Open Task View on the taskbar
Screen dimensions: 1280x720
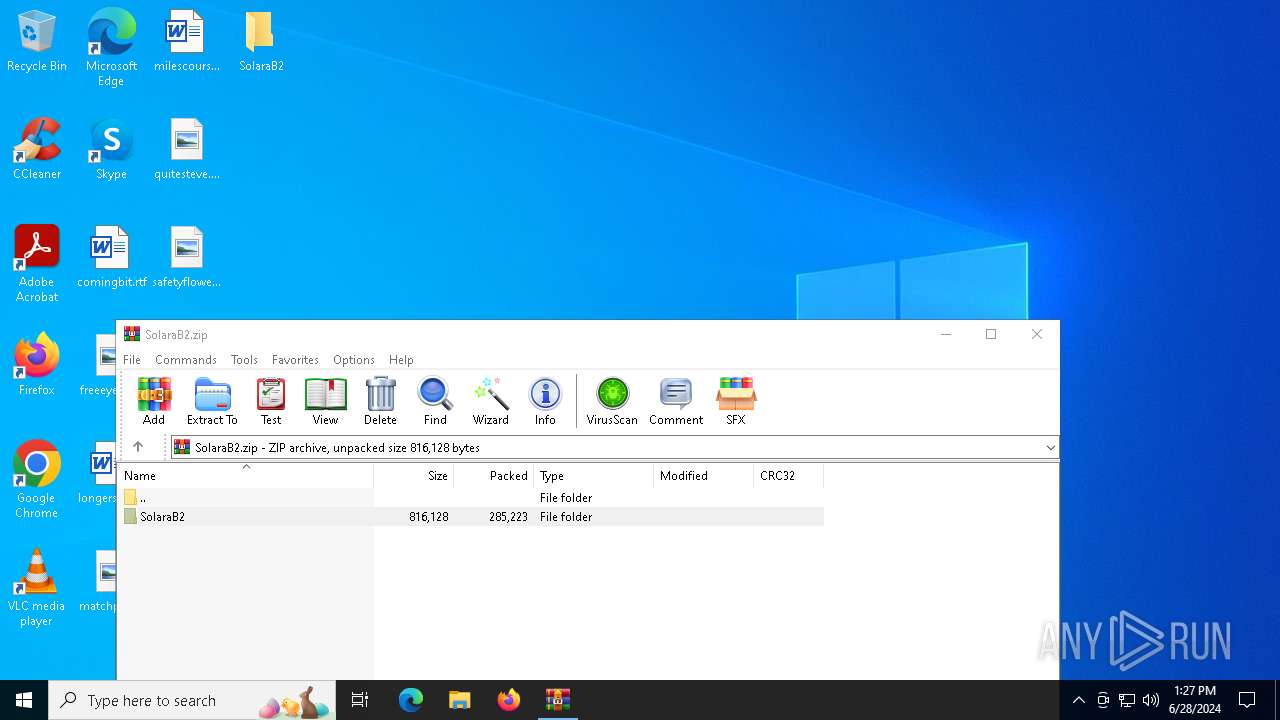(x=360, y=700)
